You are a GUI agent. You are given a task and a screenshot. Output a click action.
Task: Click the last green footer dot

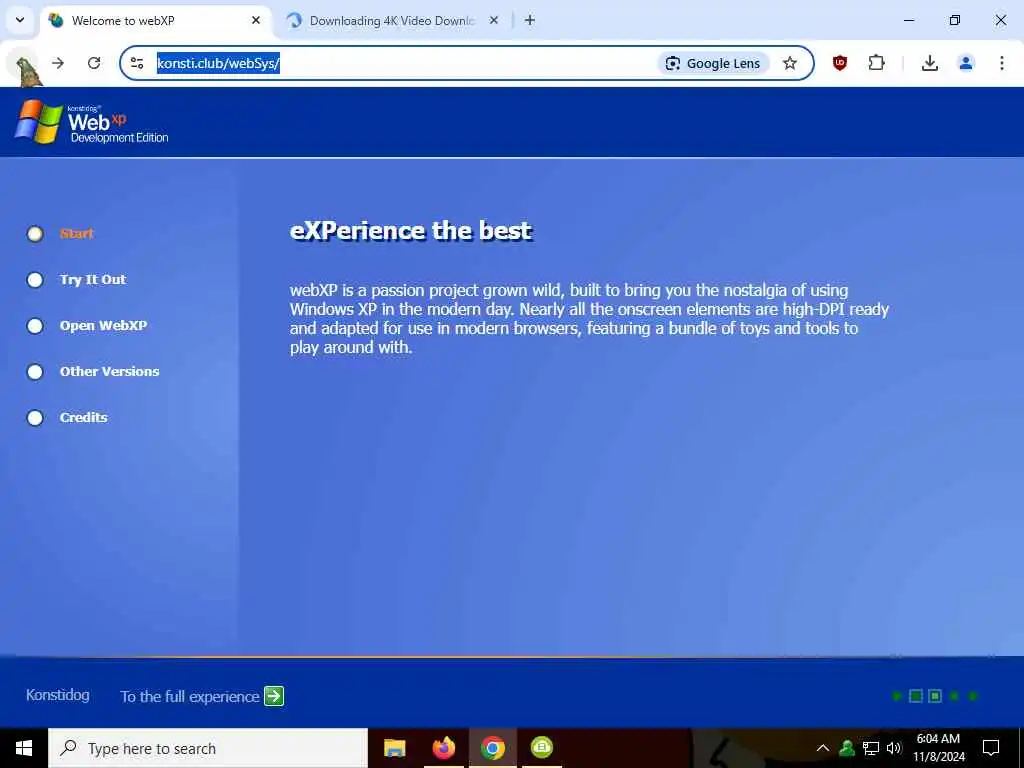pyautogui.click(x=973, y=696)
